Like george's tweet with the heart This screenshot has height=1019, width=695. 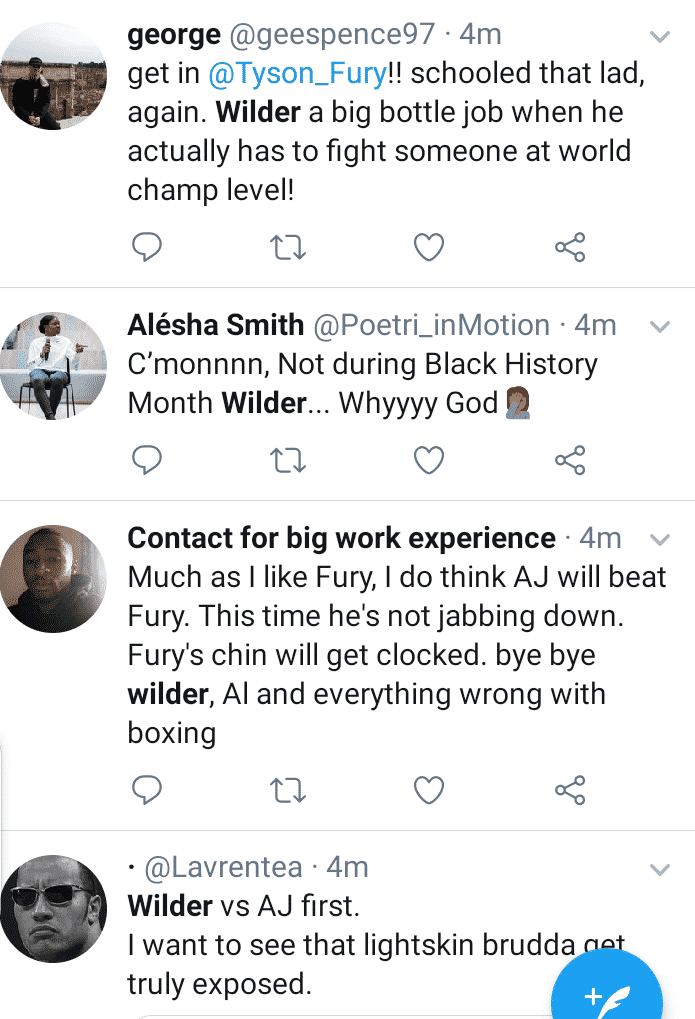pyautogui.click(x=429, y=247)
